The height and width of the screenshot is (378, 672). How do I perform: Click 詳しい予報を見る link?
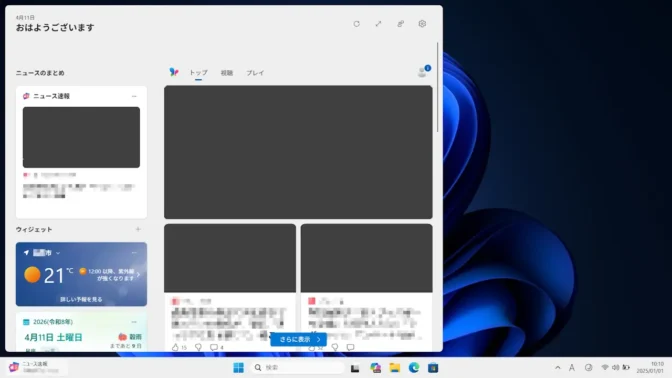tap(81, 300)
